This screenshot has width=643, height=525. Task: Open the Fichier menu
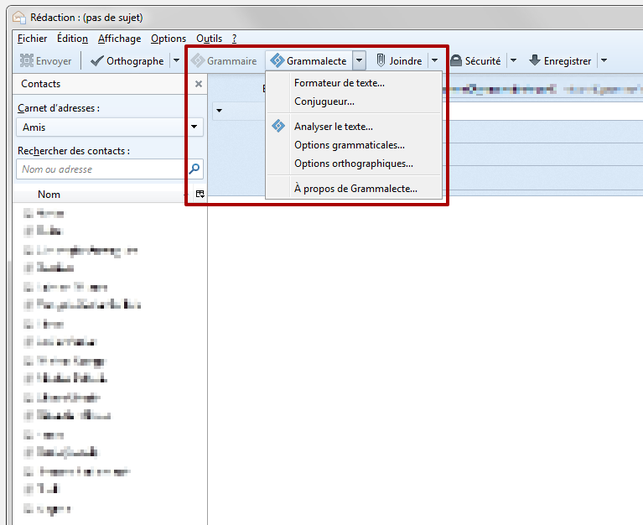(x=32, y=39)
